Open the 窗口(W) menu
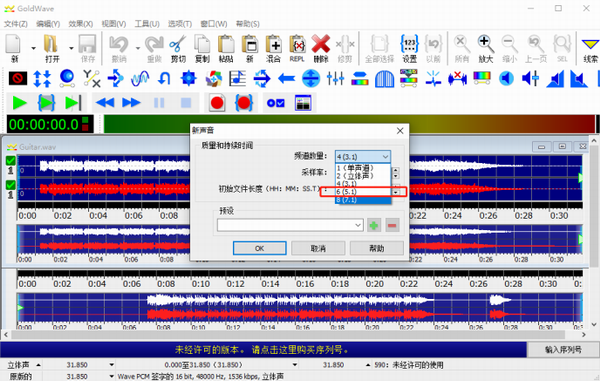Viewport: 600px width, 381px height. pyautogui.click(x=214, y=24)
